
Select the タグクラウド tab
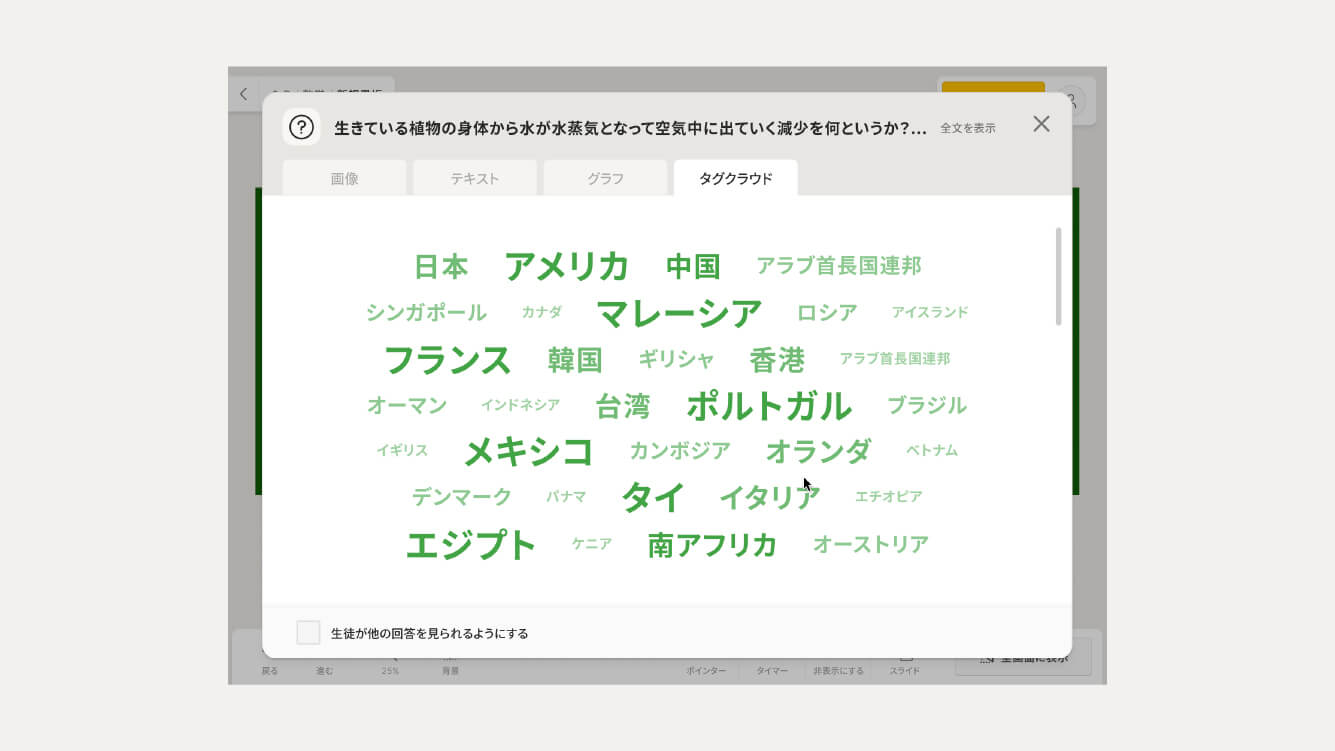735,179
